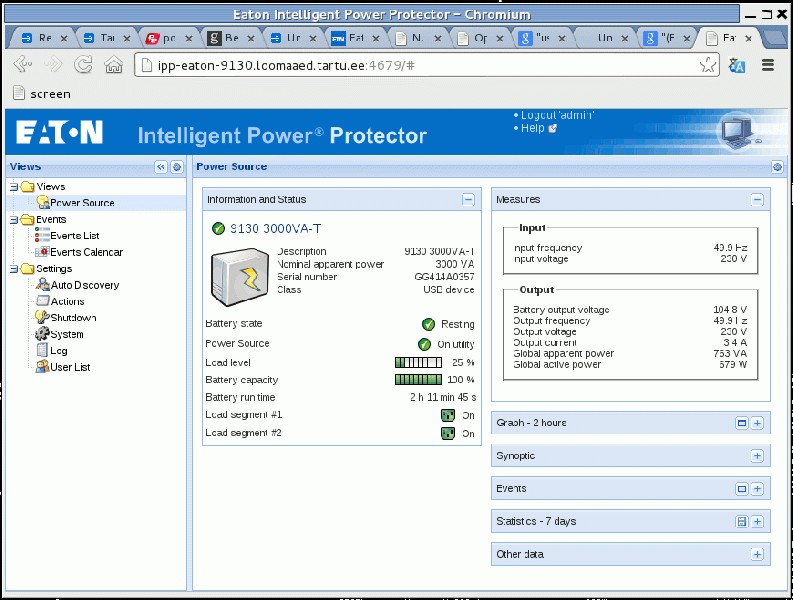Click the Events Calendar tree icon
Screen dimensions: 793x600
42,251
